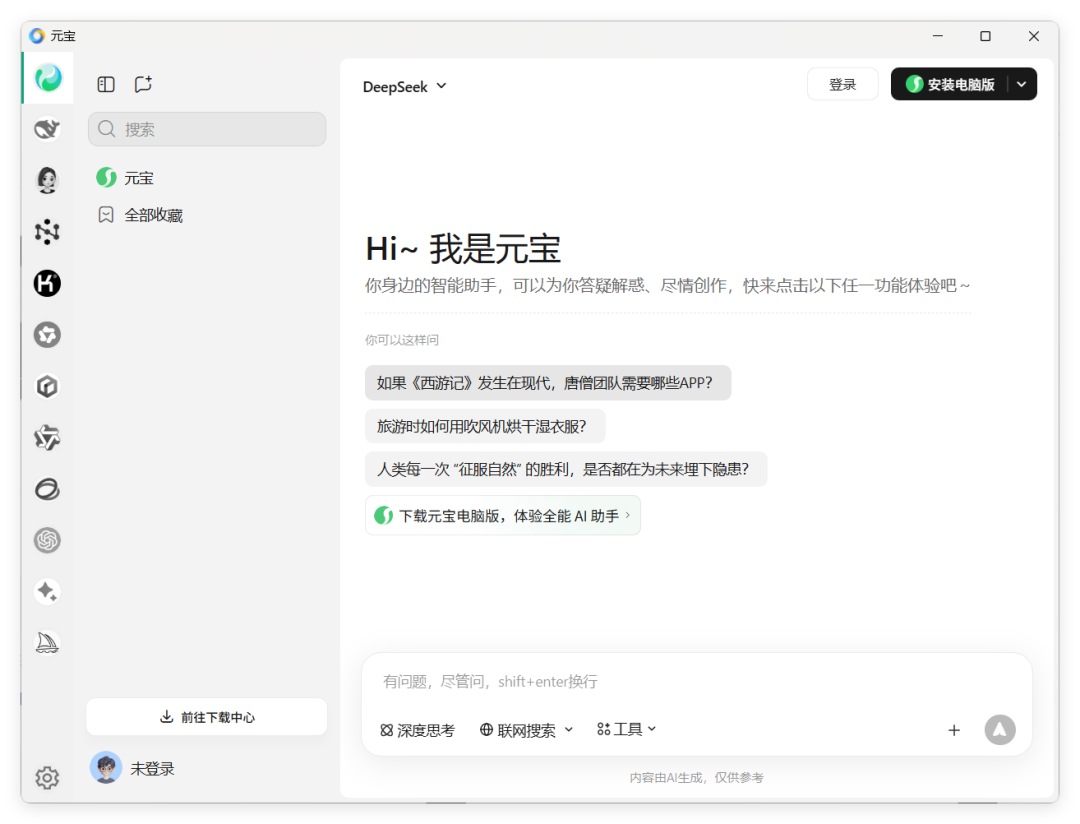Collapse the sidebar panel toggle icon
This screenshot has height=824, width=1080.
coord(106,84)
